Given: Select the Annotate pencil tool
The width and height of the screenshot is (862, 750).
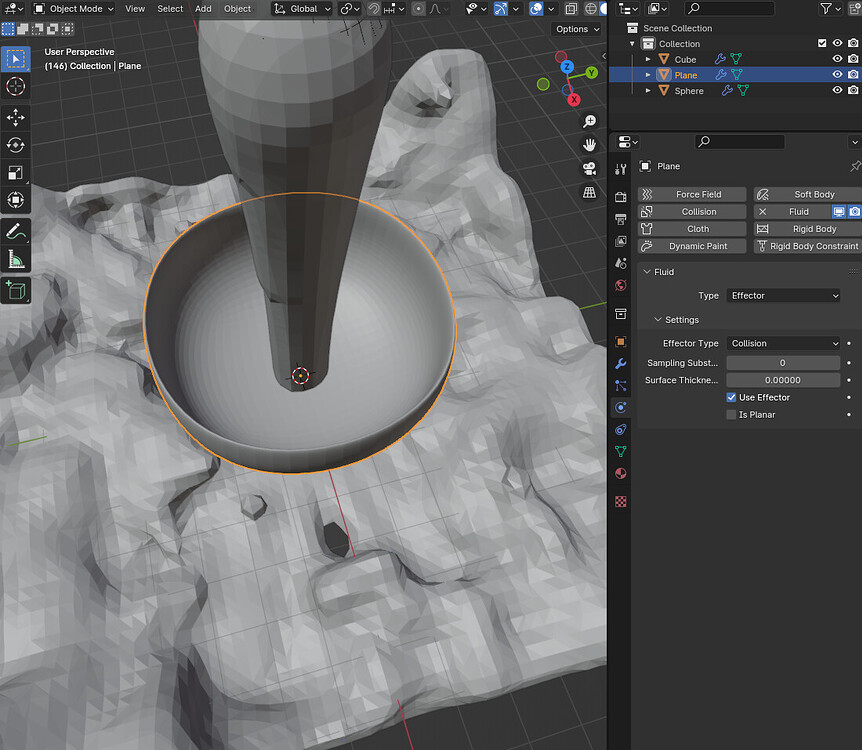Looking at the screenshot, I should [x=15, y=232].
